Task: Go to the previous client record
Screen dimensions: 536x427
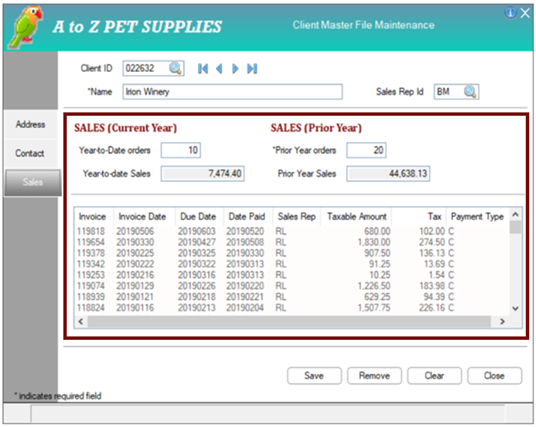Action: (219, 69)
